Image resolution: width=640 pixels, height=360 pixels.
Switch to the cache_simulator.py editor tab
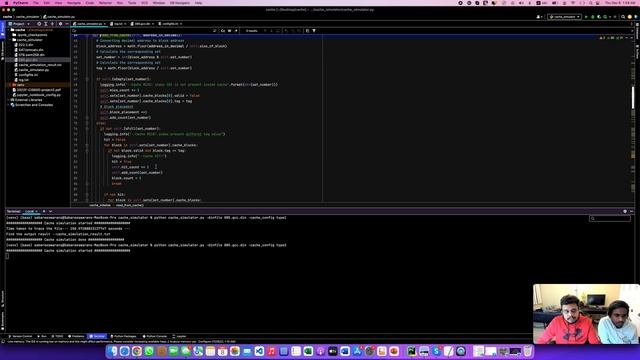click(x=89, y=24)
